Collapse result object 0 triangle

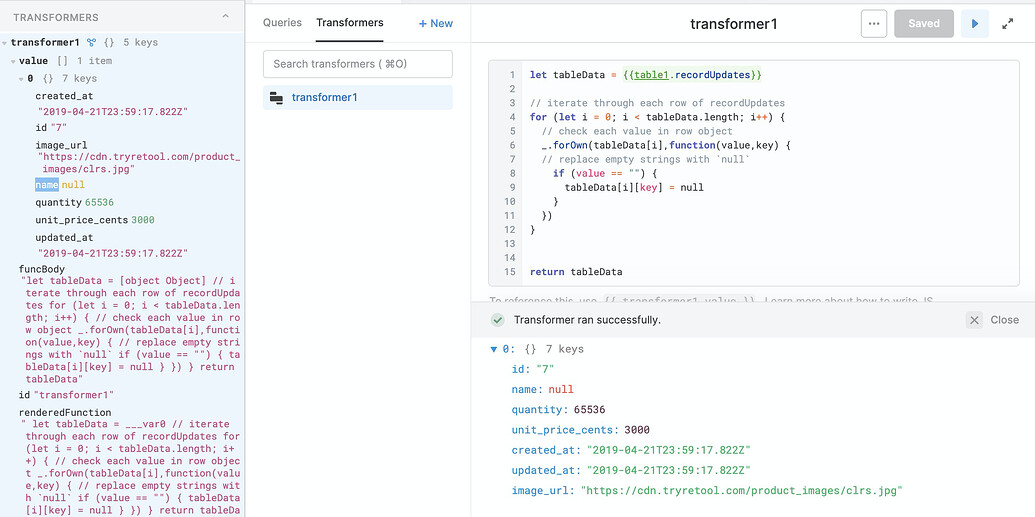pos(494,349)
